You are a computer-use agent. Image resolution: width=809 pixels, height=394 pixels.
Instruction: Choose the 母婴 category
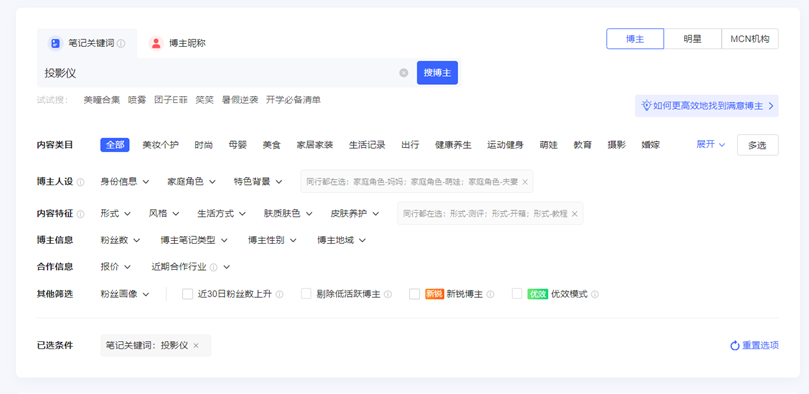(237, 145)
